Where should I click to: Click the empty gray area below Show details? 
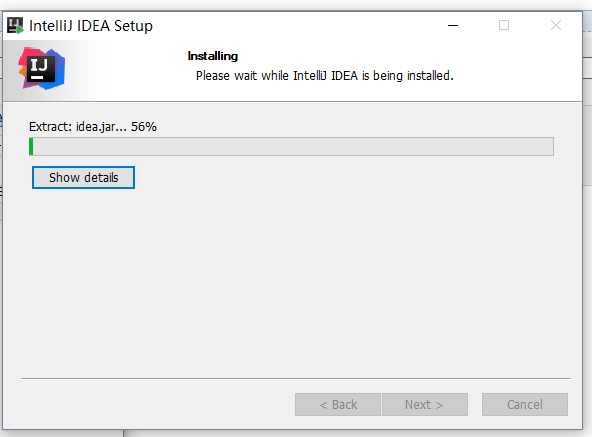(x=293, y=283)
